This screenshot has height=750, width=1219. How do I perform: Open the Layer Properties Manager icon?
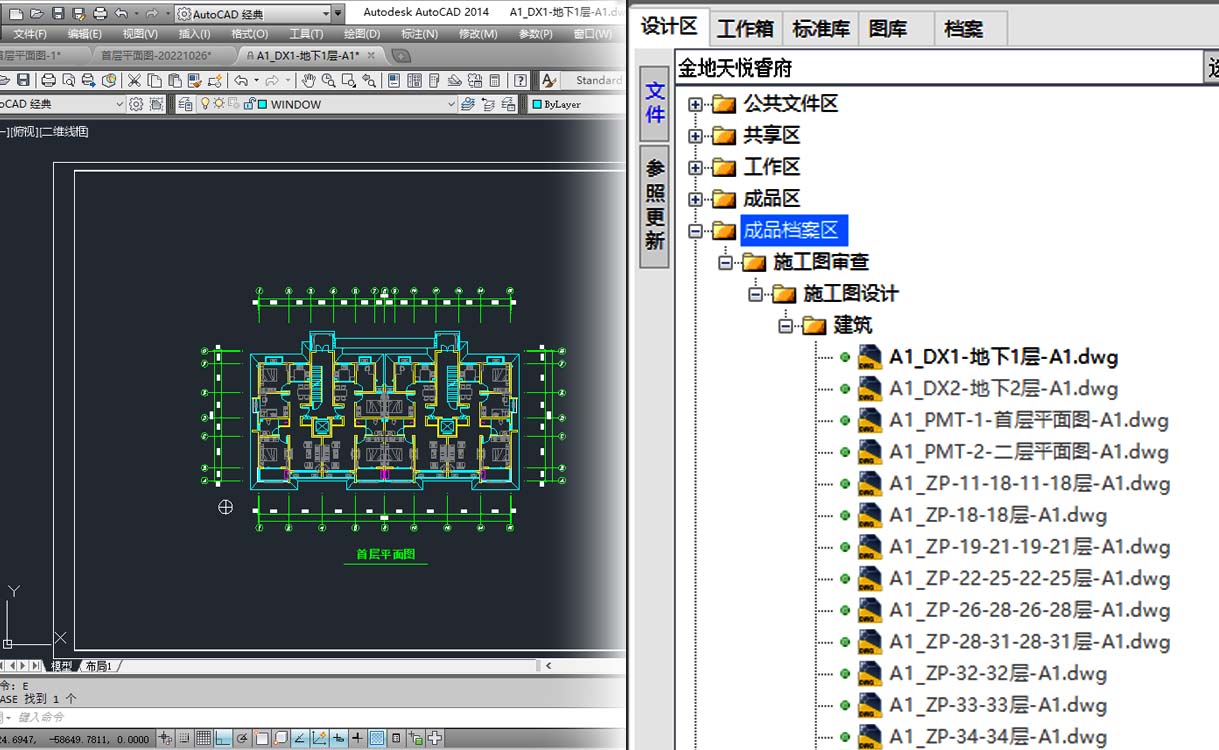(x=185, y=104)
